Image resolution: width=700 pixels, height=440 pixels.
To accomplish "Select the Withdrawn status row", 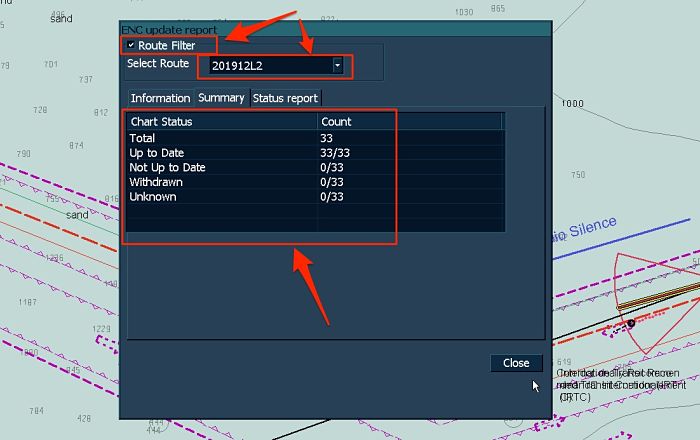I will click(x=220, y=183).
